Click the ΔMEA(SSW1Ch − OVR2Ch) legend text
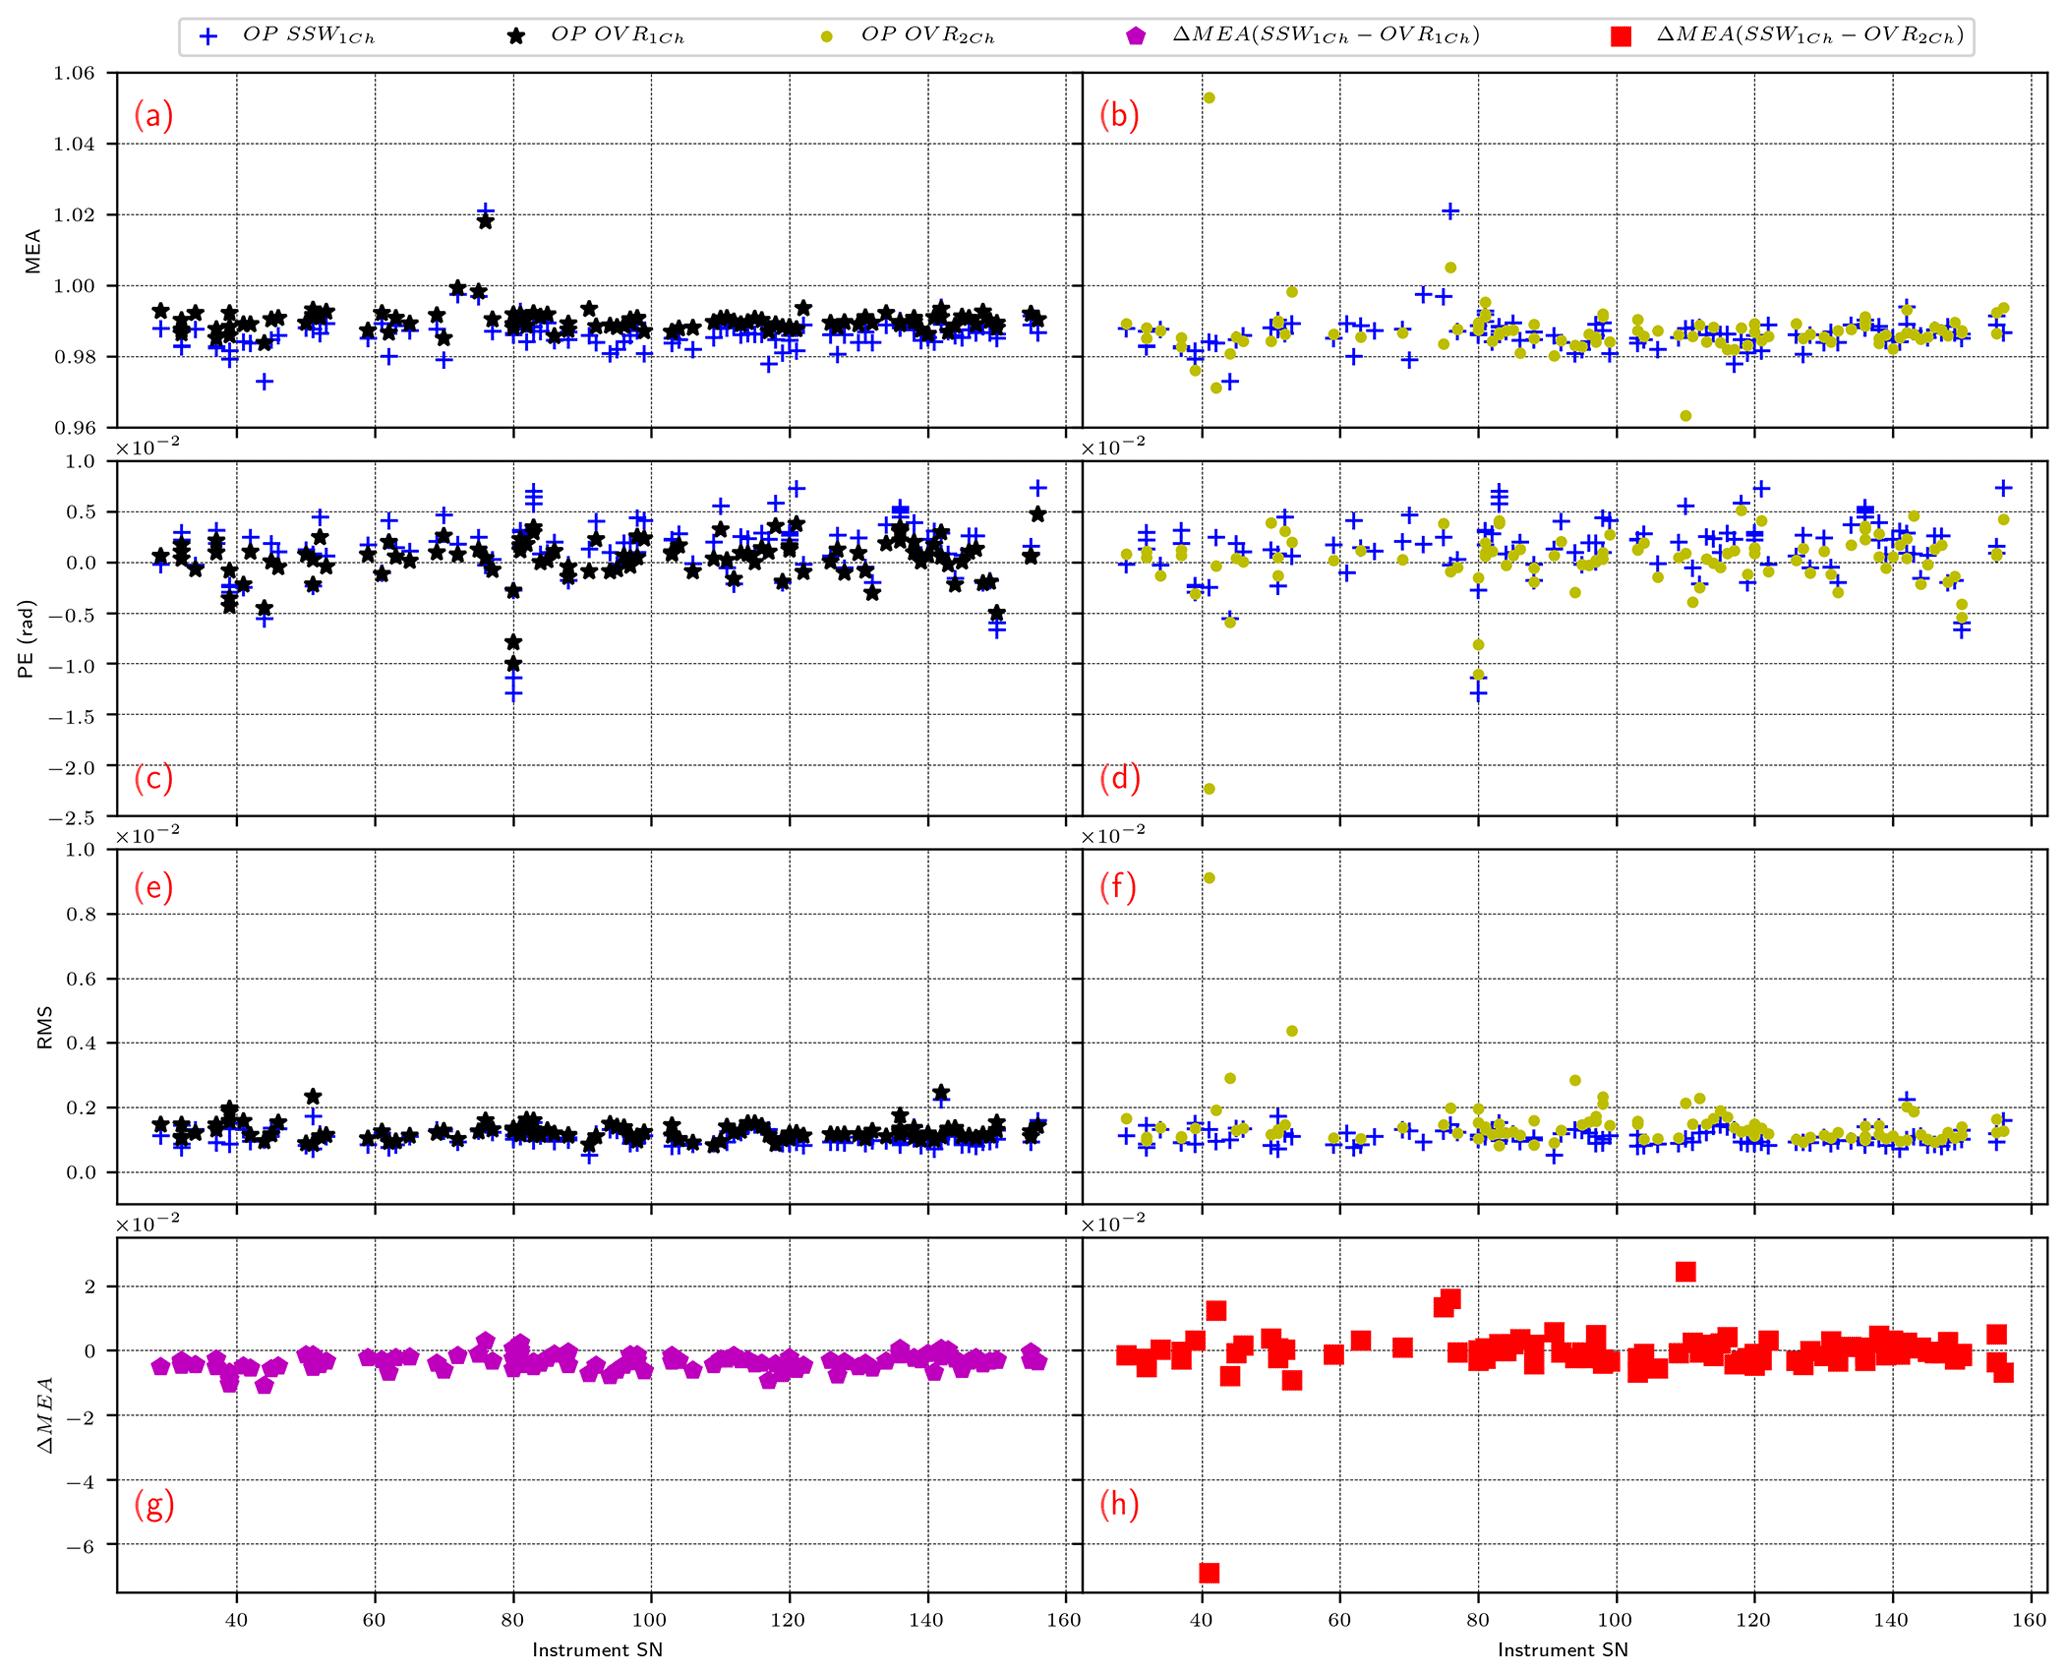The width and height of the screenshot is (2067, 1674). 1810,36
